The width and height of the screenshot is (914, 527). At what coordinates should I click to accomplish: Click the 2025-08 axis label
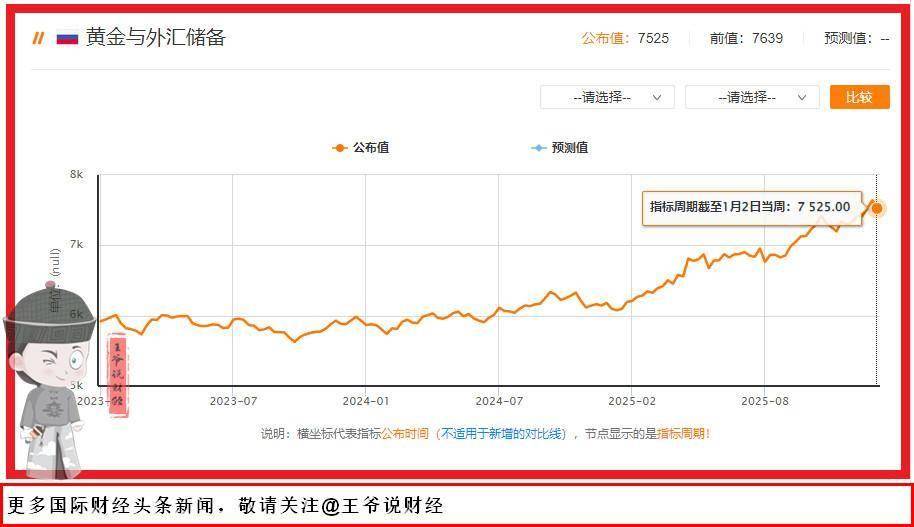click(x=765, y=401)
